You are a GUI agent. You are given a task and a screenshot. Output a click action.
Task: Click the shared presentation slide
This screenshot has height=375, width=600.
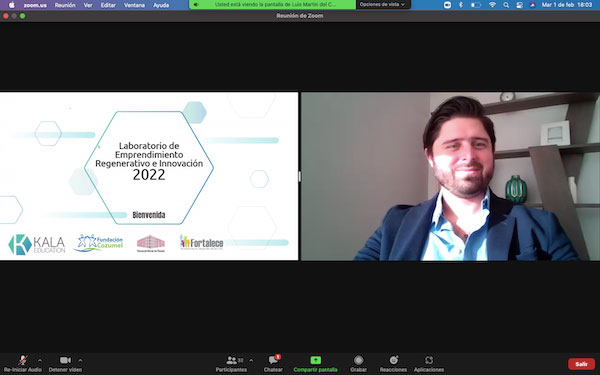[x=149, y=176]
